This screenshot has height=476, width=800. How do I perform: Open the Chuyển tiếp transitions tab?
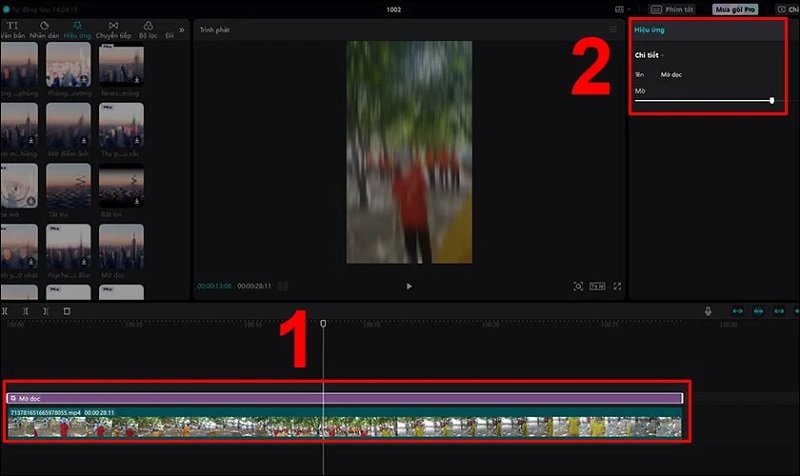(114, 29)
